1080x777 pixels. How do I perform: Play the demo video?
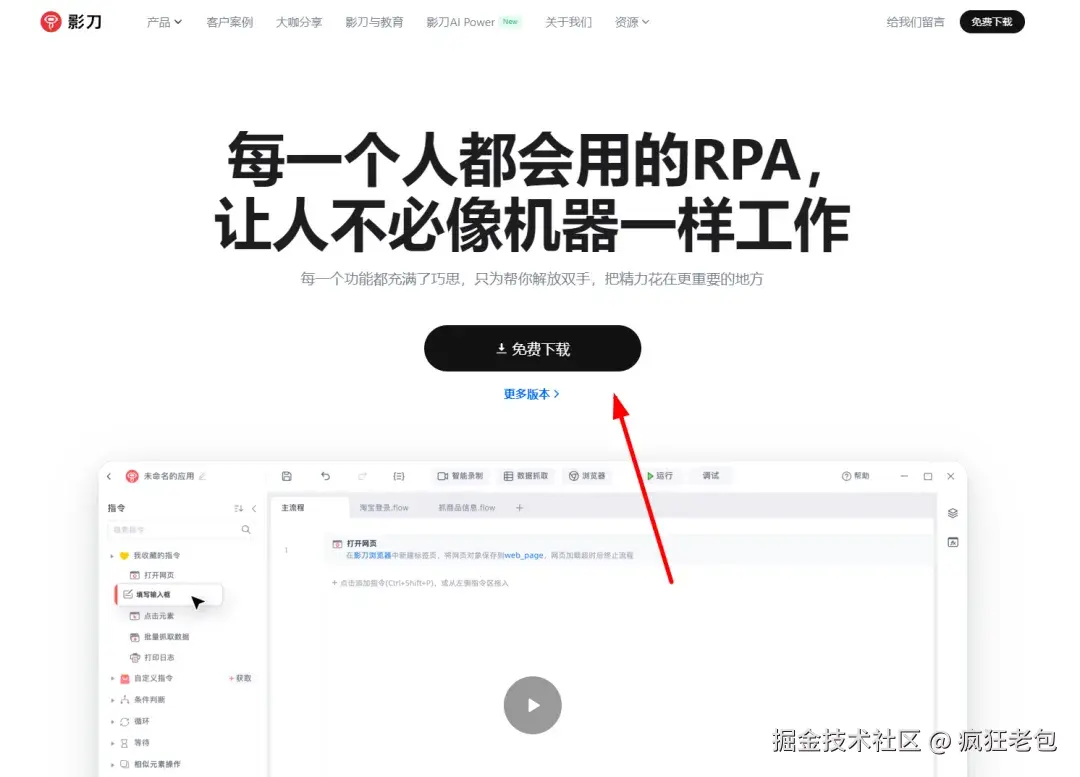[x=532, y=704]
